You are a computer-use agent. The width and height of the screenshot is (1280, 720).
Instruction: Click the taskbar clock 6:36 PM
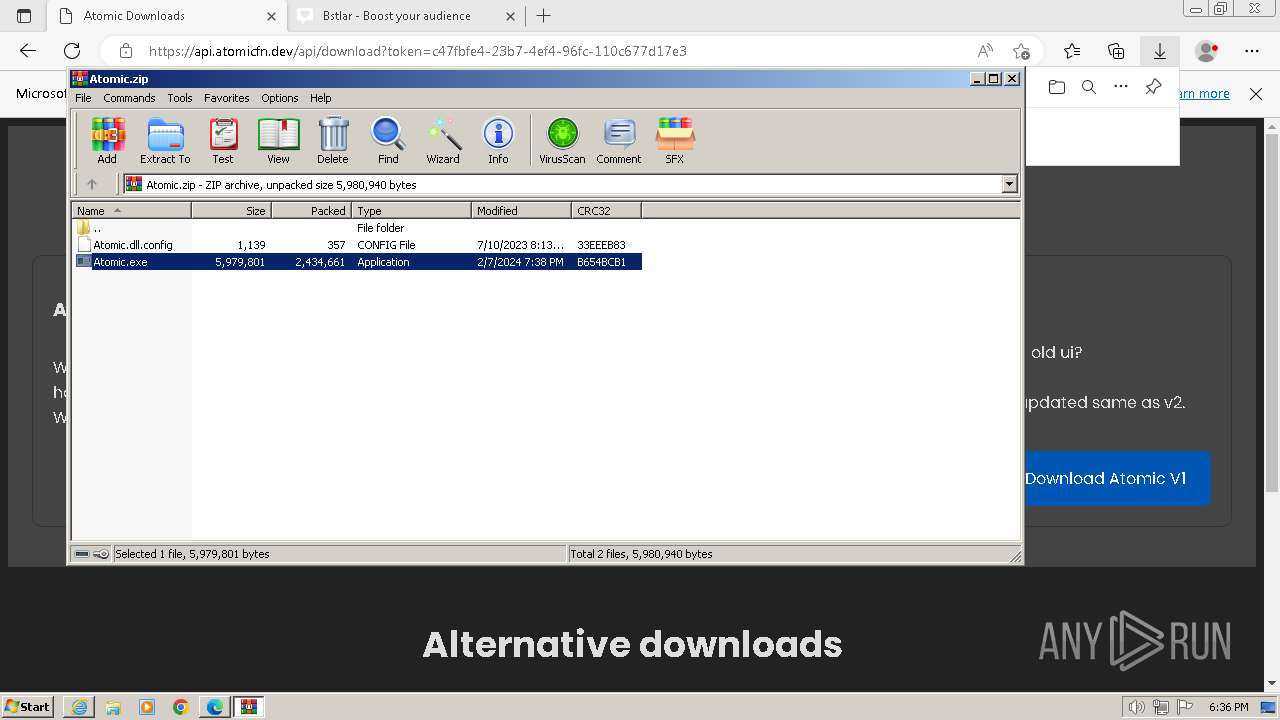[1228, 707]
